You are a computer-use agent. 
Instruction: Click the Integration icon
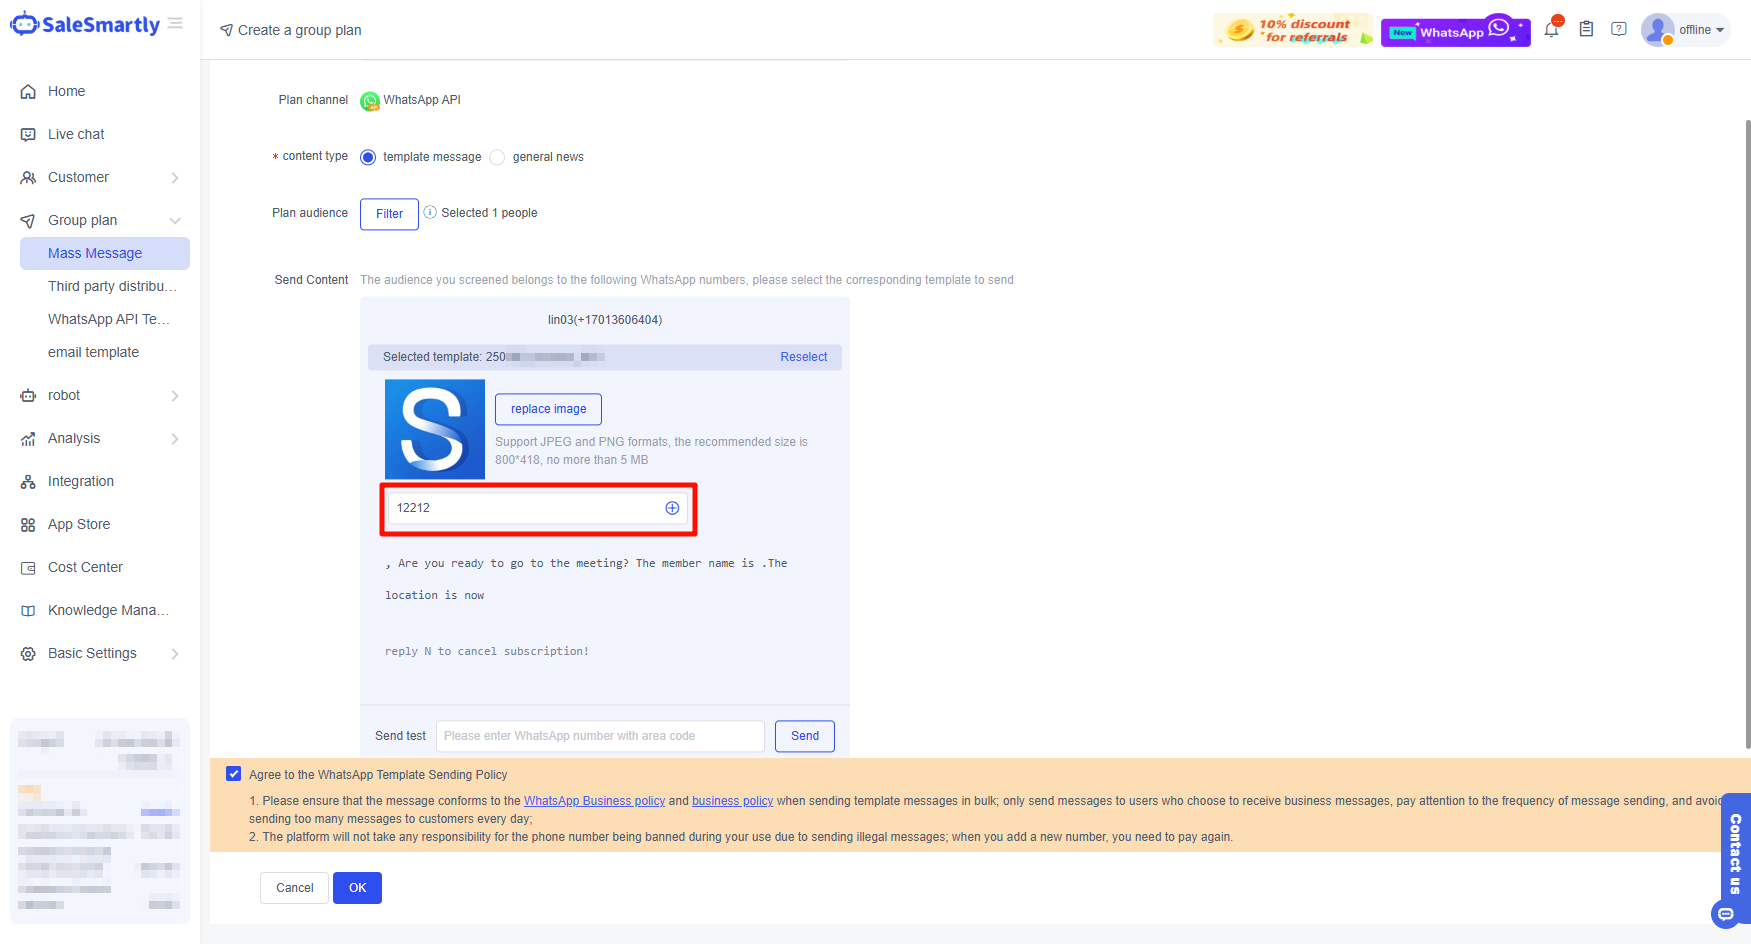(28, 482)
